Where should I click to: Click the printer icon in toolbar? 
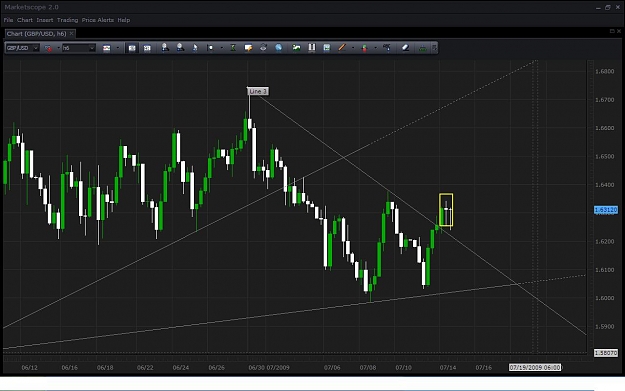point(263,48)
